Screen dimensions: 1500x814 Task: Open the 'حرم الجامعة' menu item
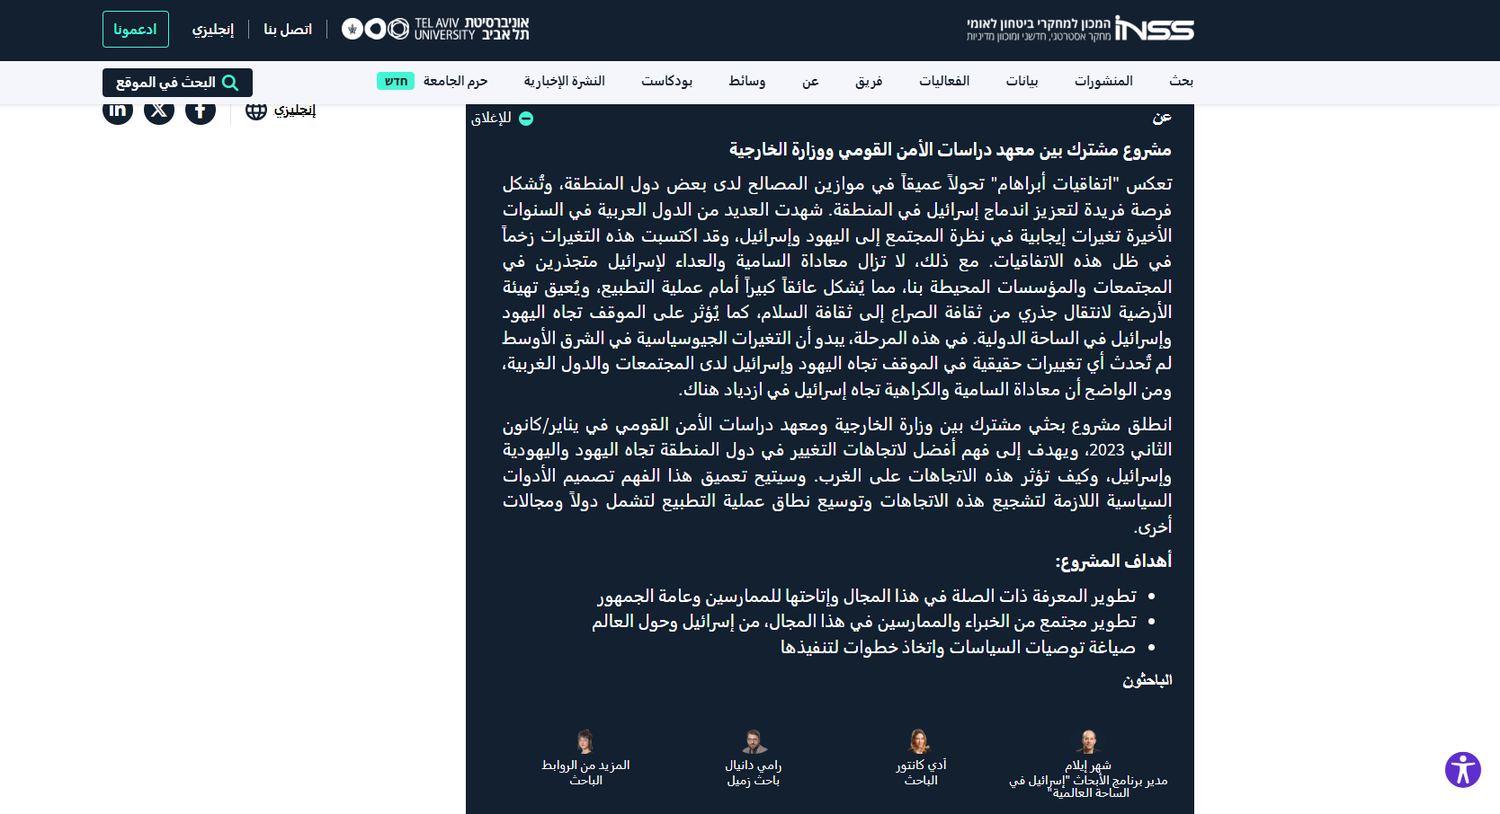(455, 81)
